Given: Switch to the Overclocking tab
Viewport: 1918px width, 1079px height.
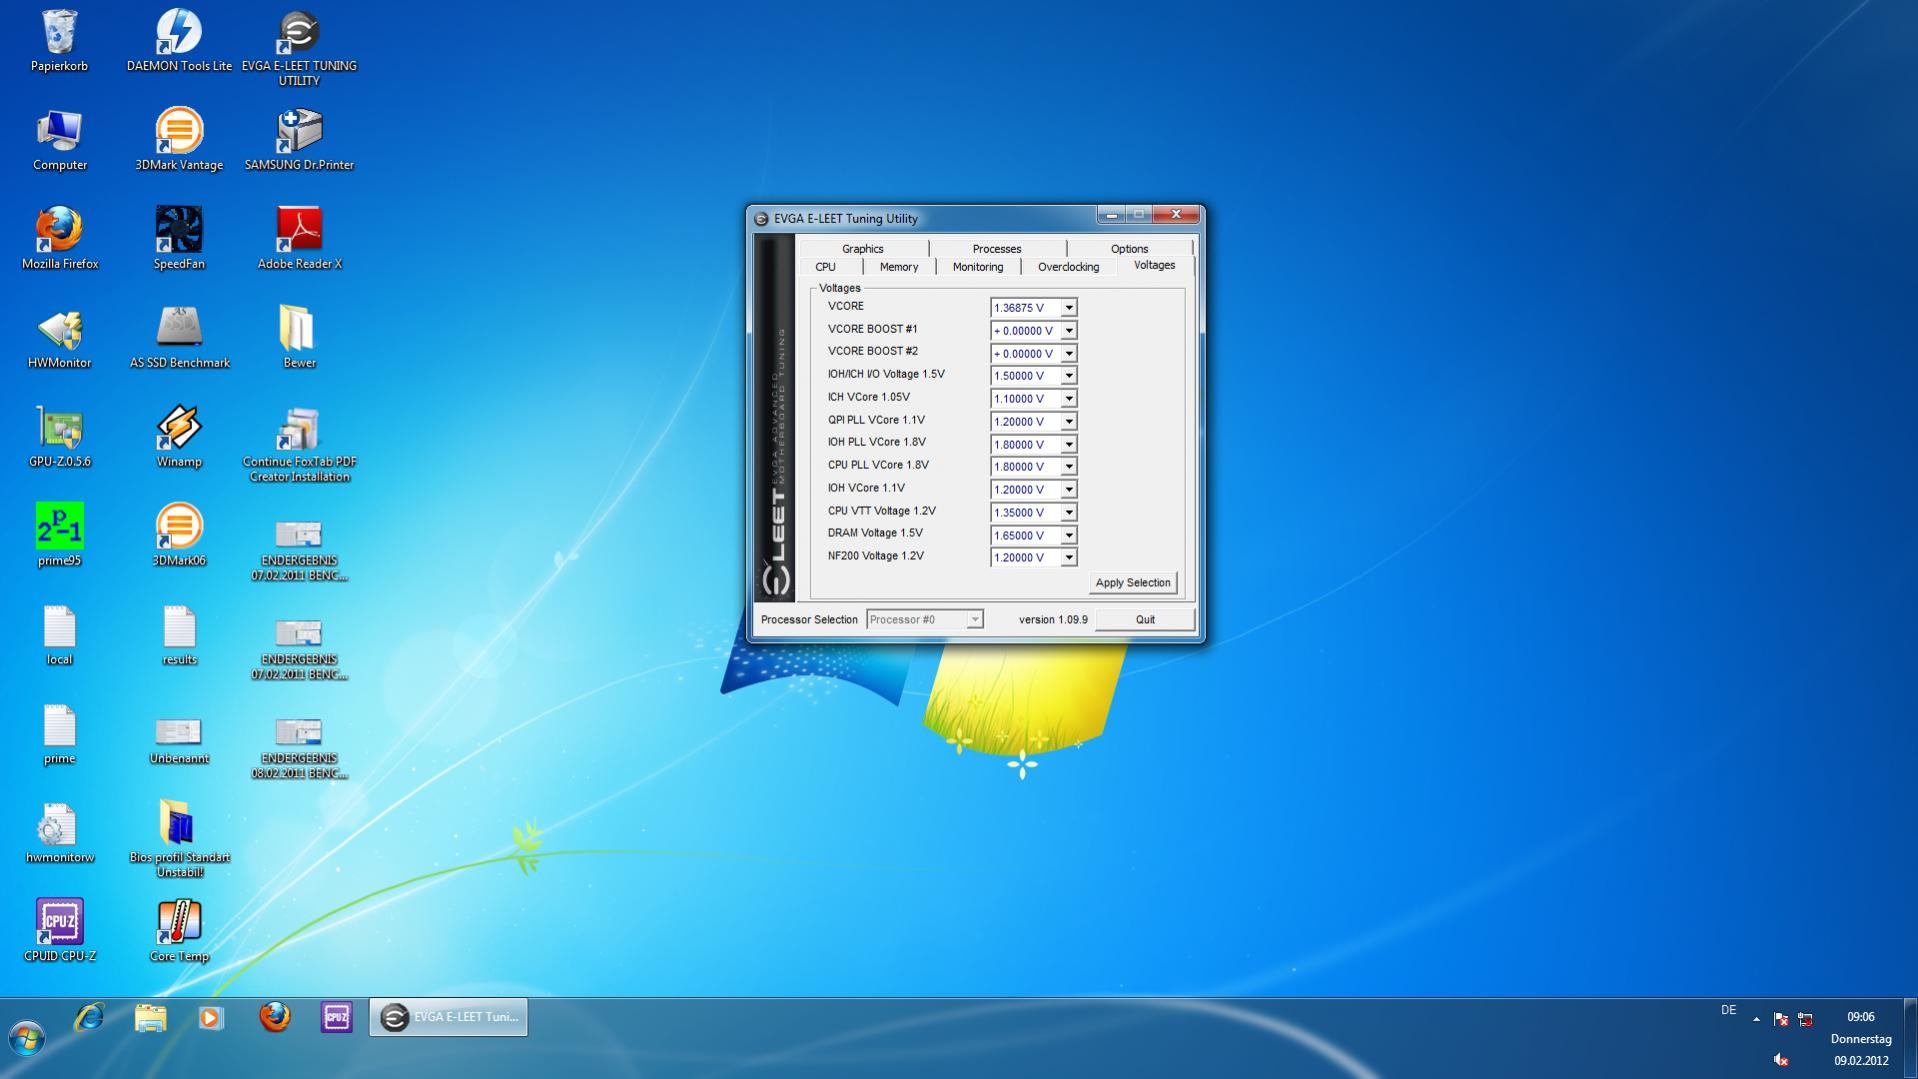Looking at the screenshot, I should coord(1068,267).
